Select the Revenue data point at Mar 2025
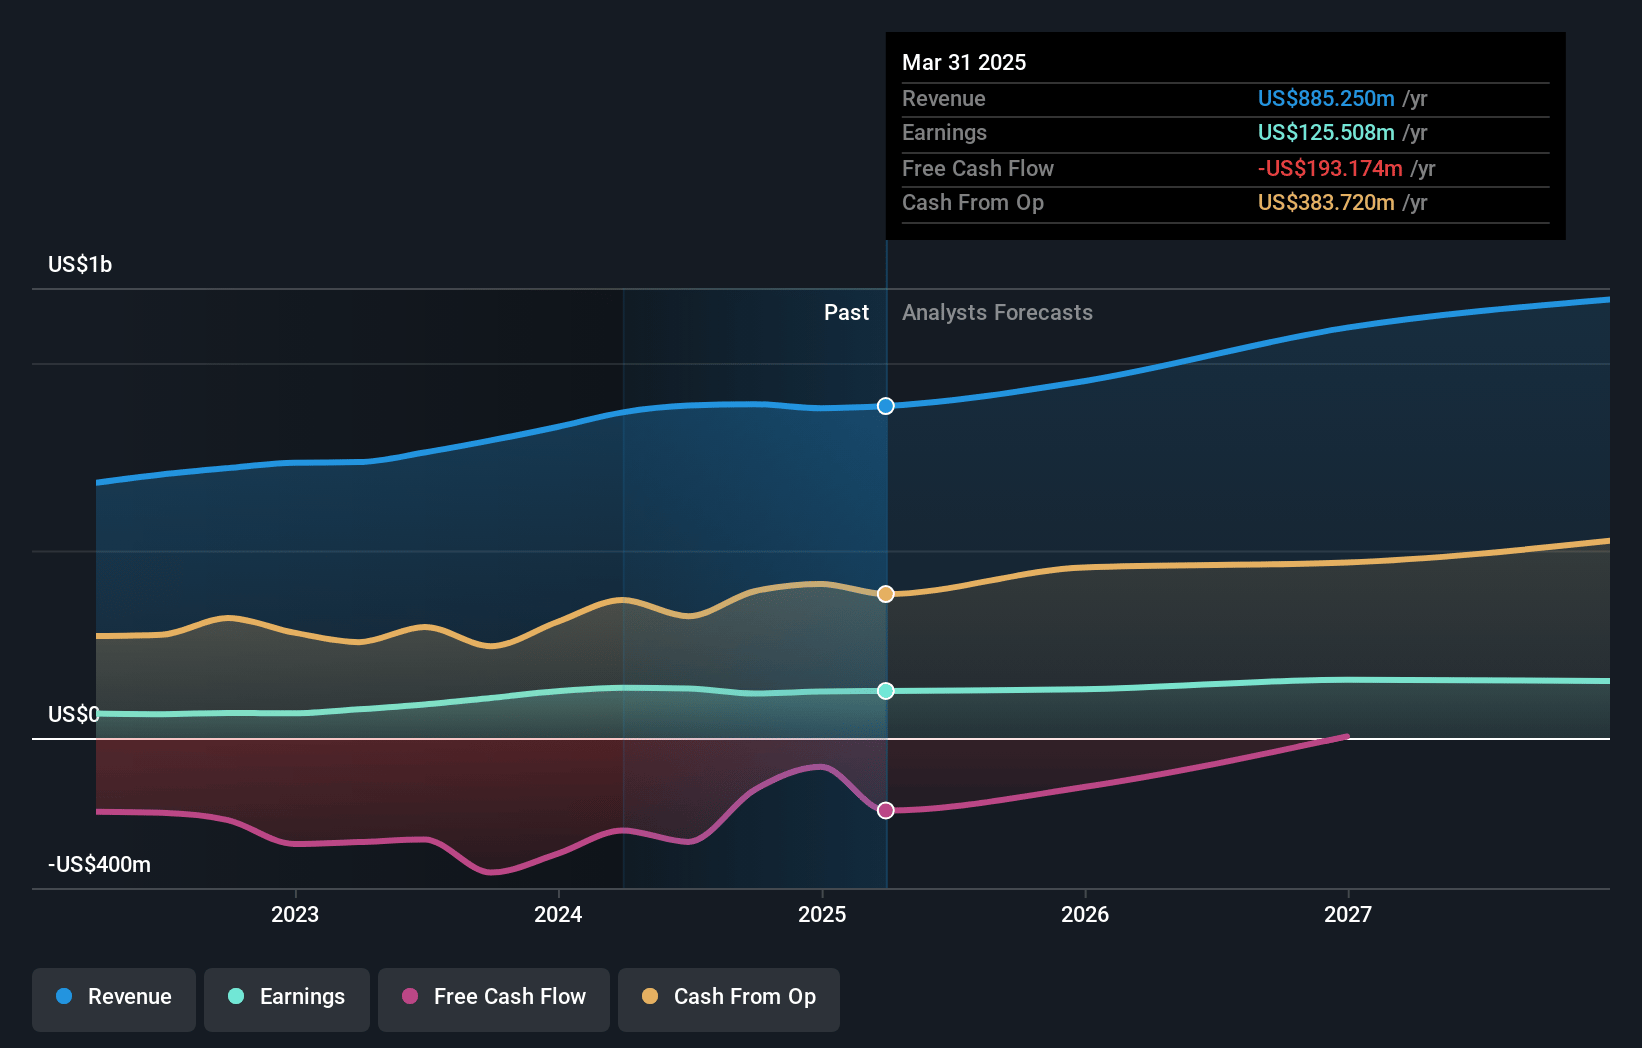1642x1048 pixels. [886, 406]
